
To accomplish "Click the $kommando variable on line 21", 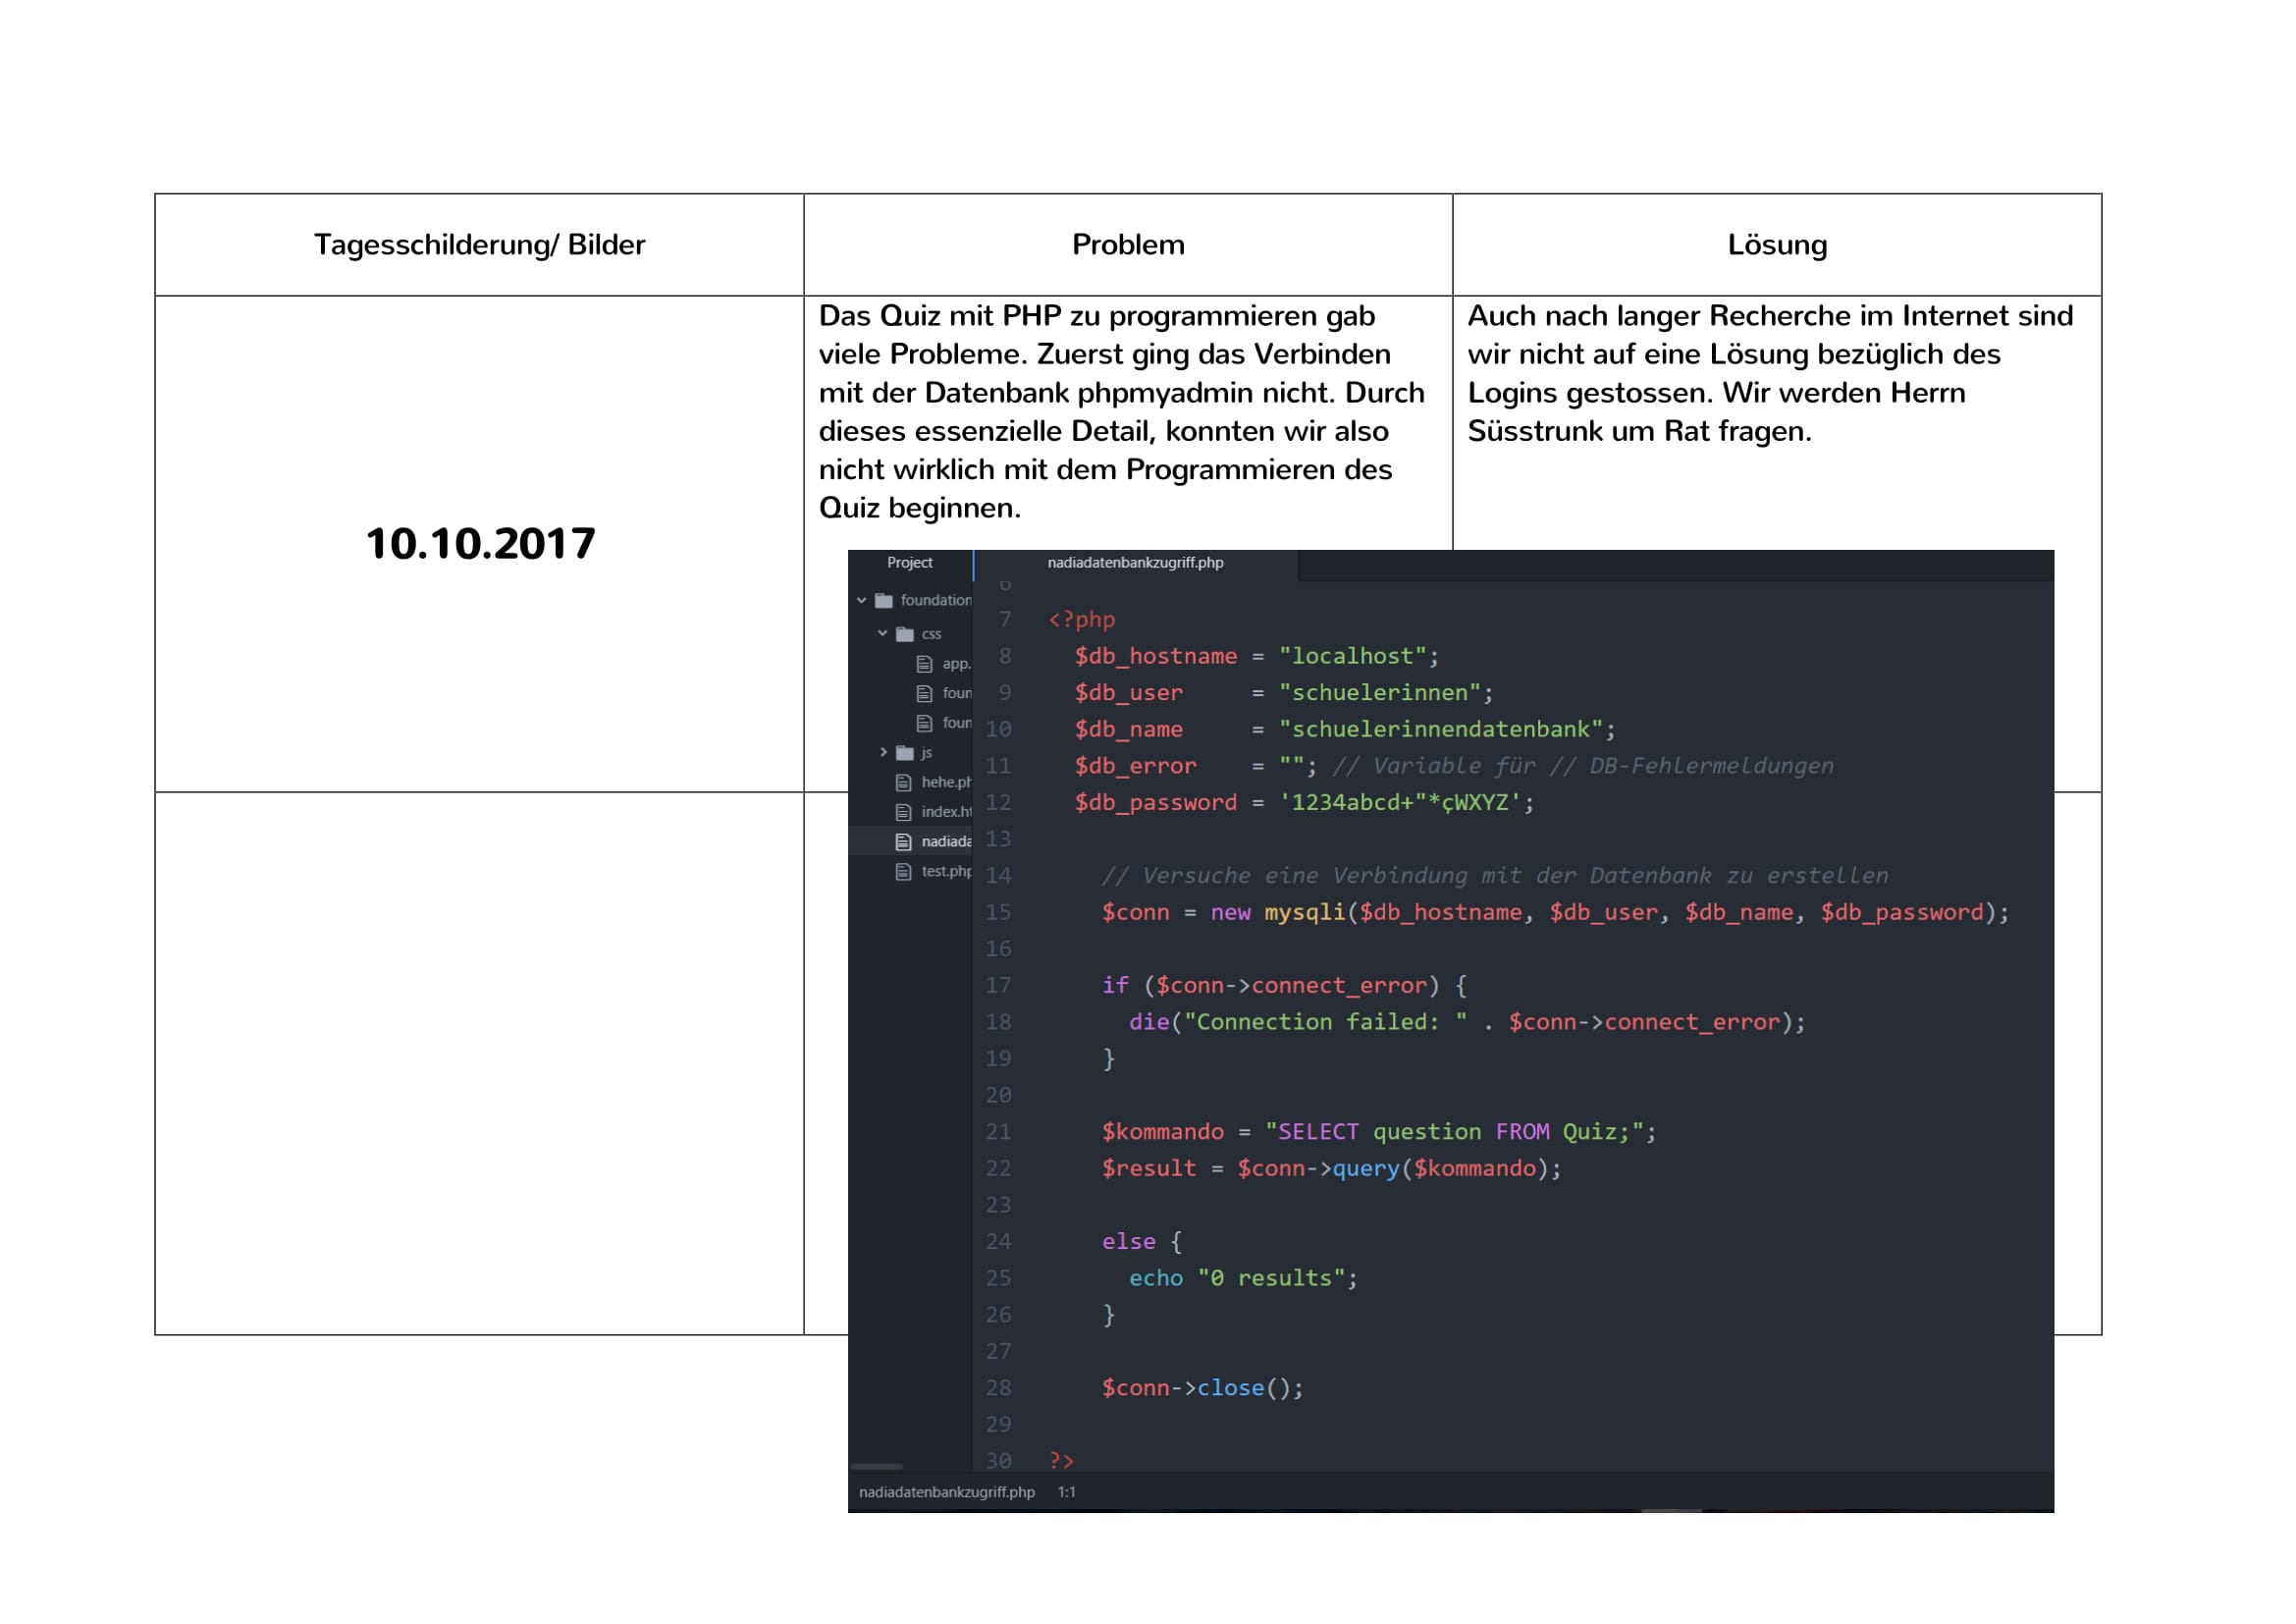I will (1162, 1132).
